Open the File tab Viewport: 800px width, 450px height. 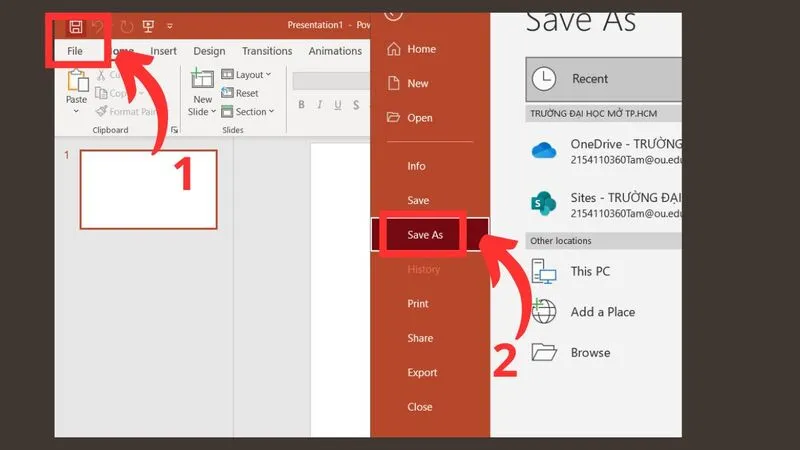[74, 51]
